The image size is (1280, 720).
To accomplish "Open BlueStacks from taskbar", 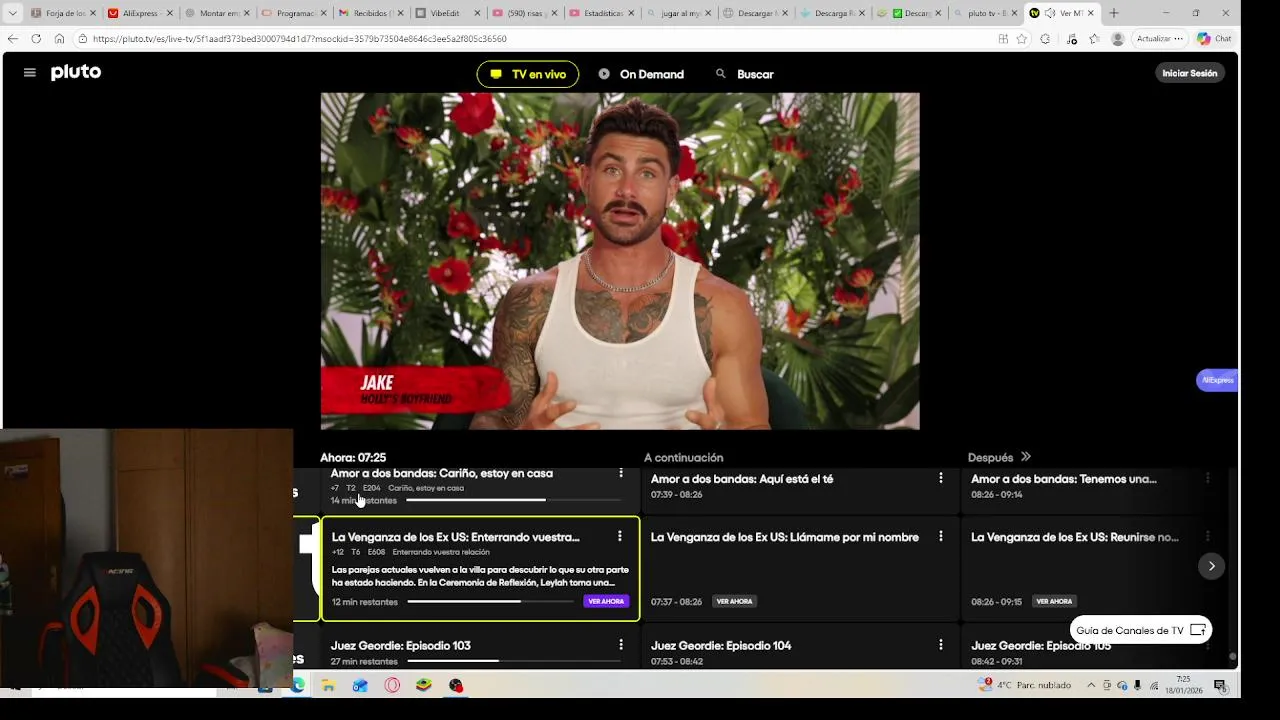I will [x=424, y=686].
